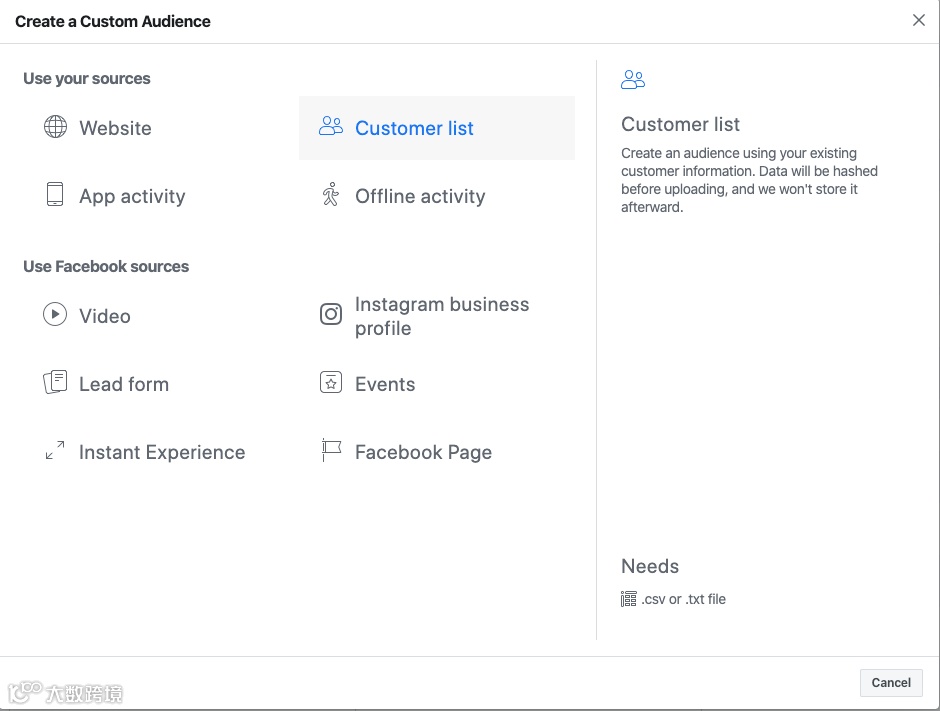Click the large people icon in details panel

633,79
